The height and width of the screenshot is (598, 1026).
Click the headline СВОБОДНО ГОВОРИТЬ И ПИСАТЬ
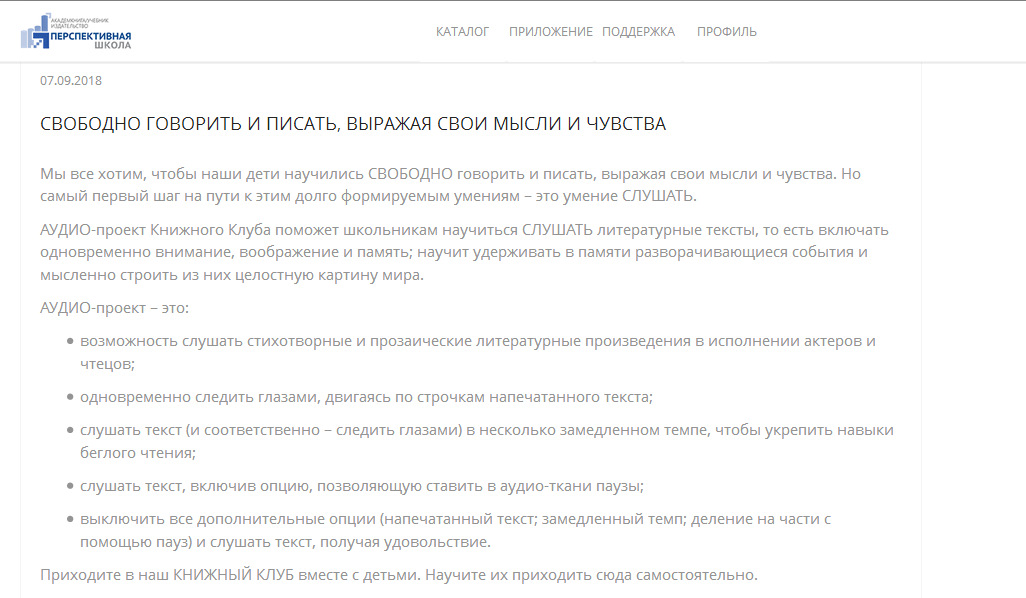(x=352, y=124)
